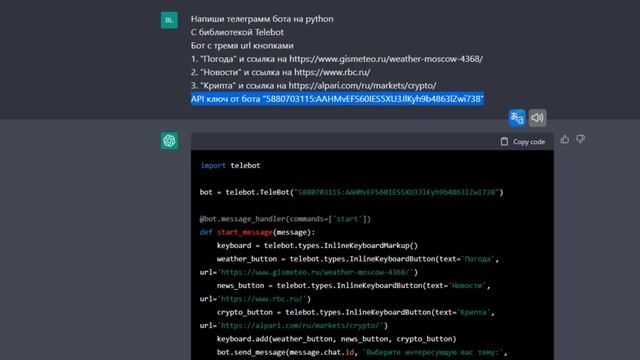This screenshot has height=360, width=640.
Task: Click the 'def start_message(message):' line
Action: point(258,232)
